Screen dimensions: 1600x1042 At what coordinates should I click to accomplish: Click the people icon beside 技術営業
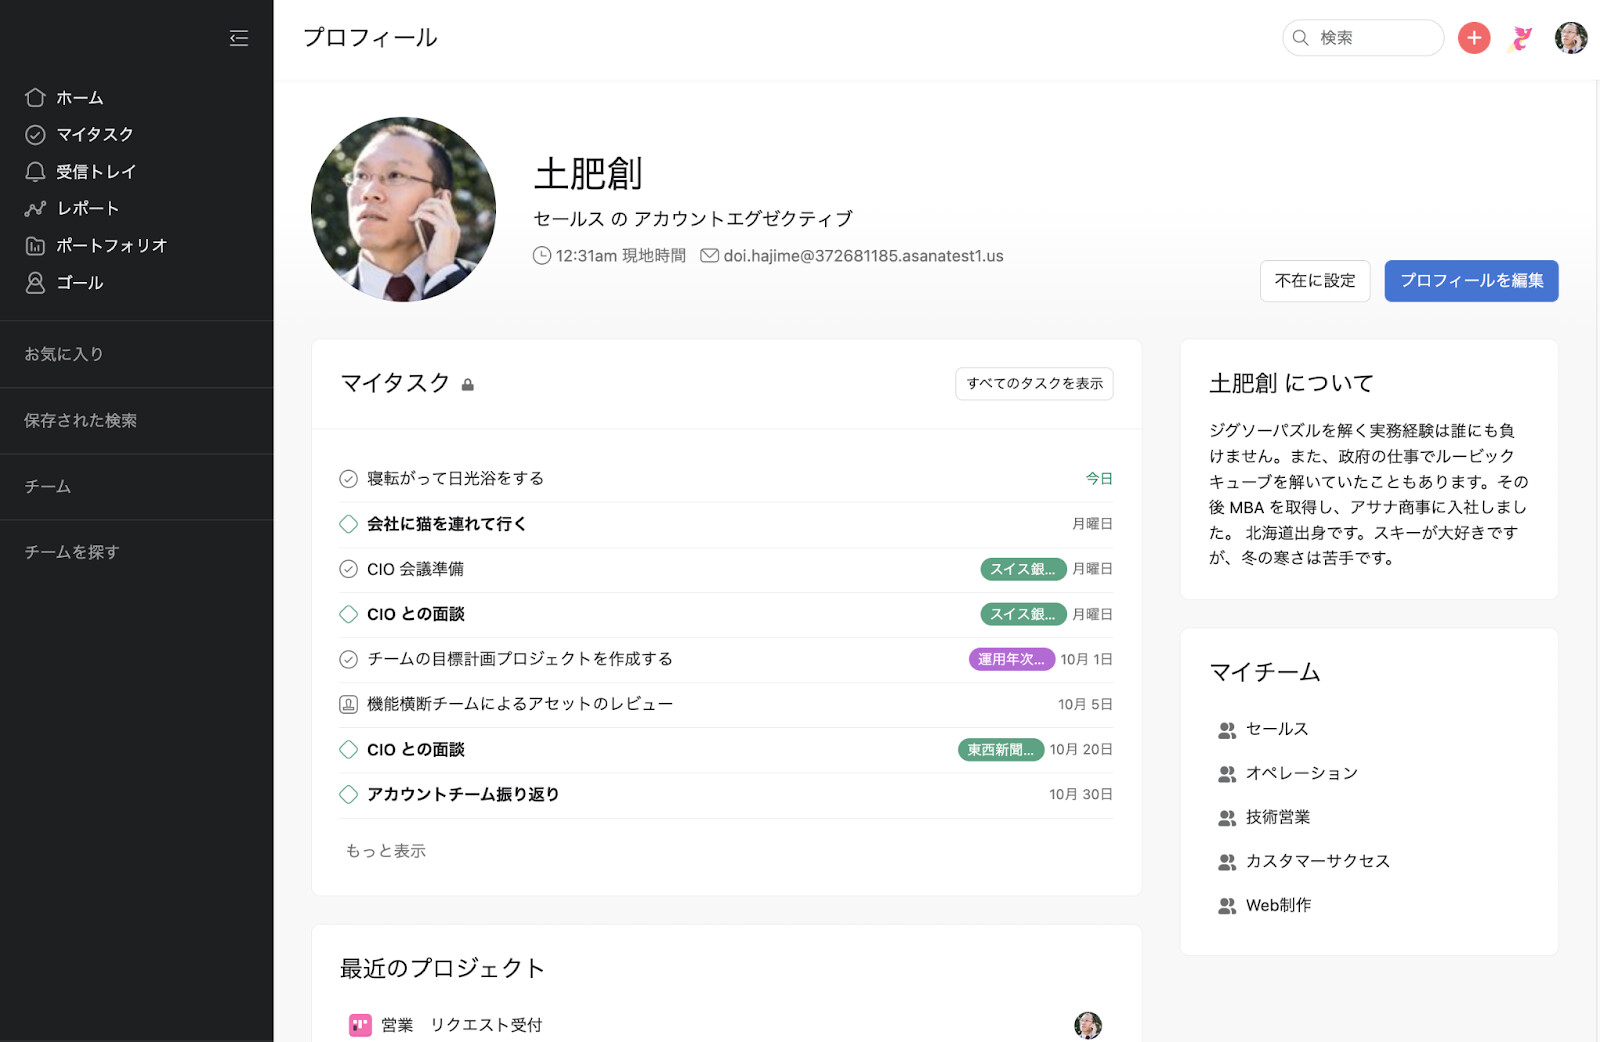click(1227, 818)
